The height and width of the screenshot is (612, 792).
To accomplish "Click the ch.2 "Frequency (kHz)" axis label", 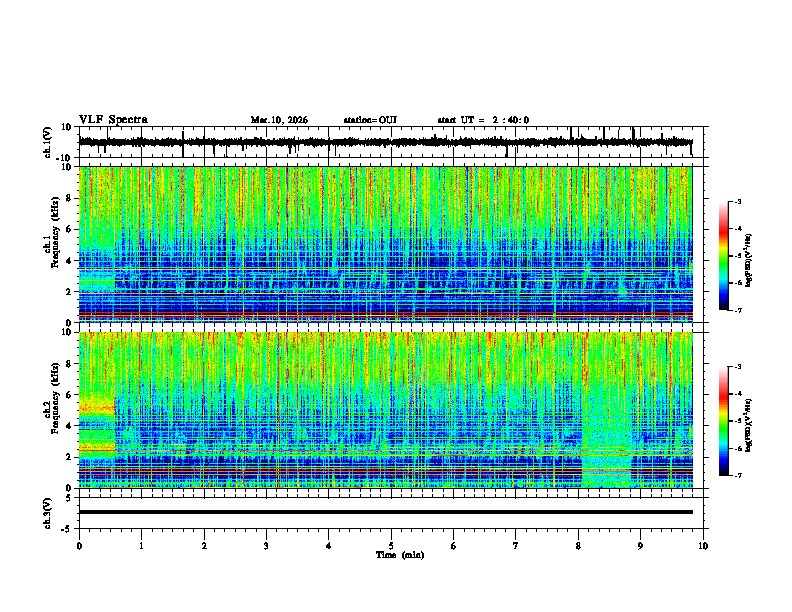I will 55,398.
